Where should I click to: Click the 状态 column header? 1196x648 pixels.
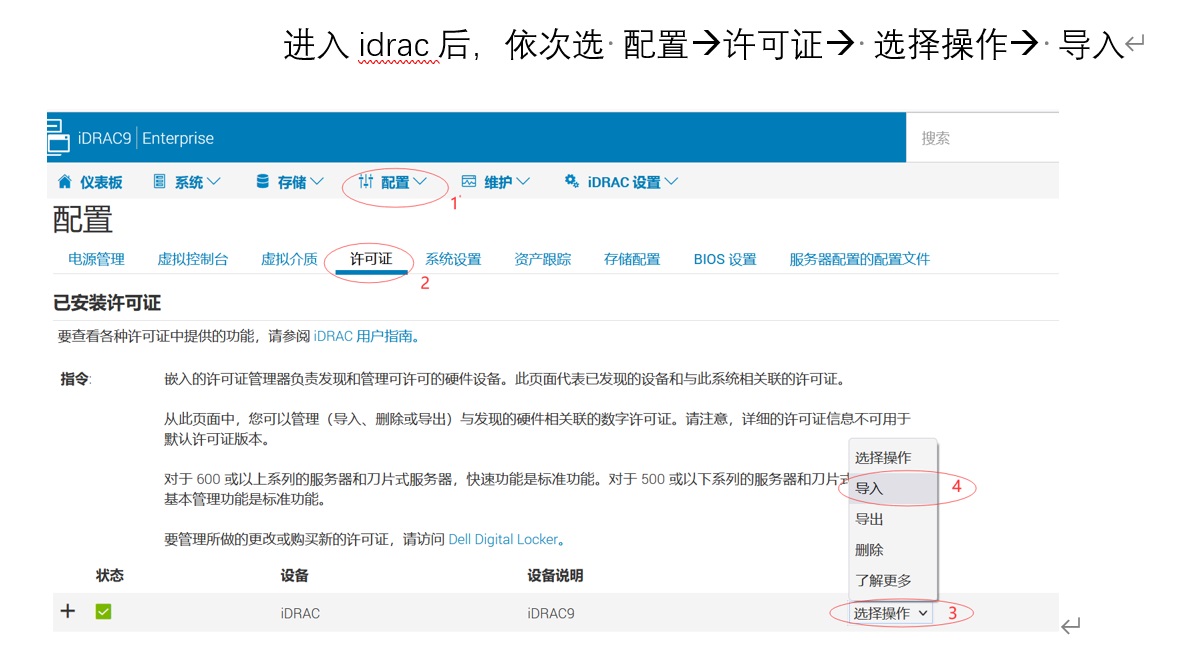(x=110, y=576)
